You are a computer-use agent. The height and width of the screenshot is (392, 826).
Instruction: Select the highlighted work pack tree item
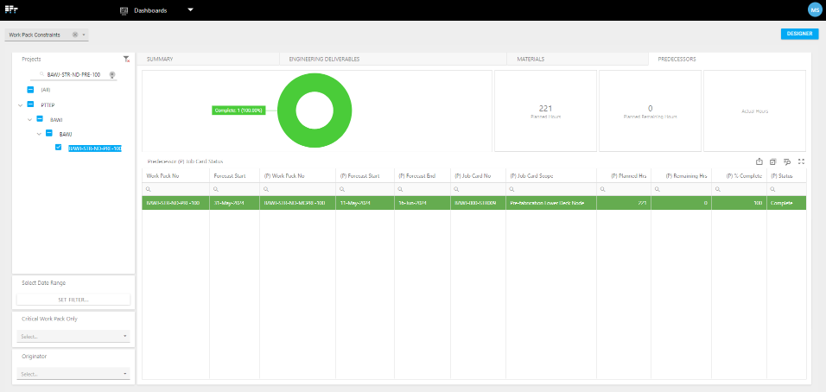click(x=95, y=149)
